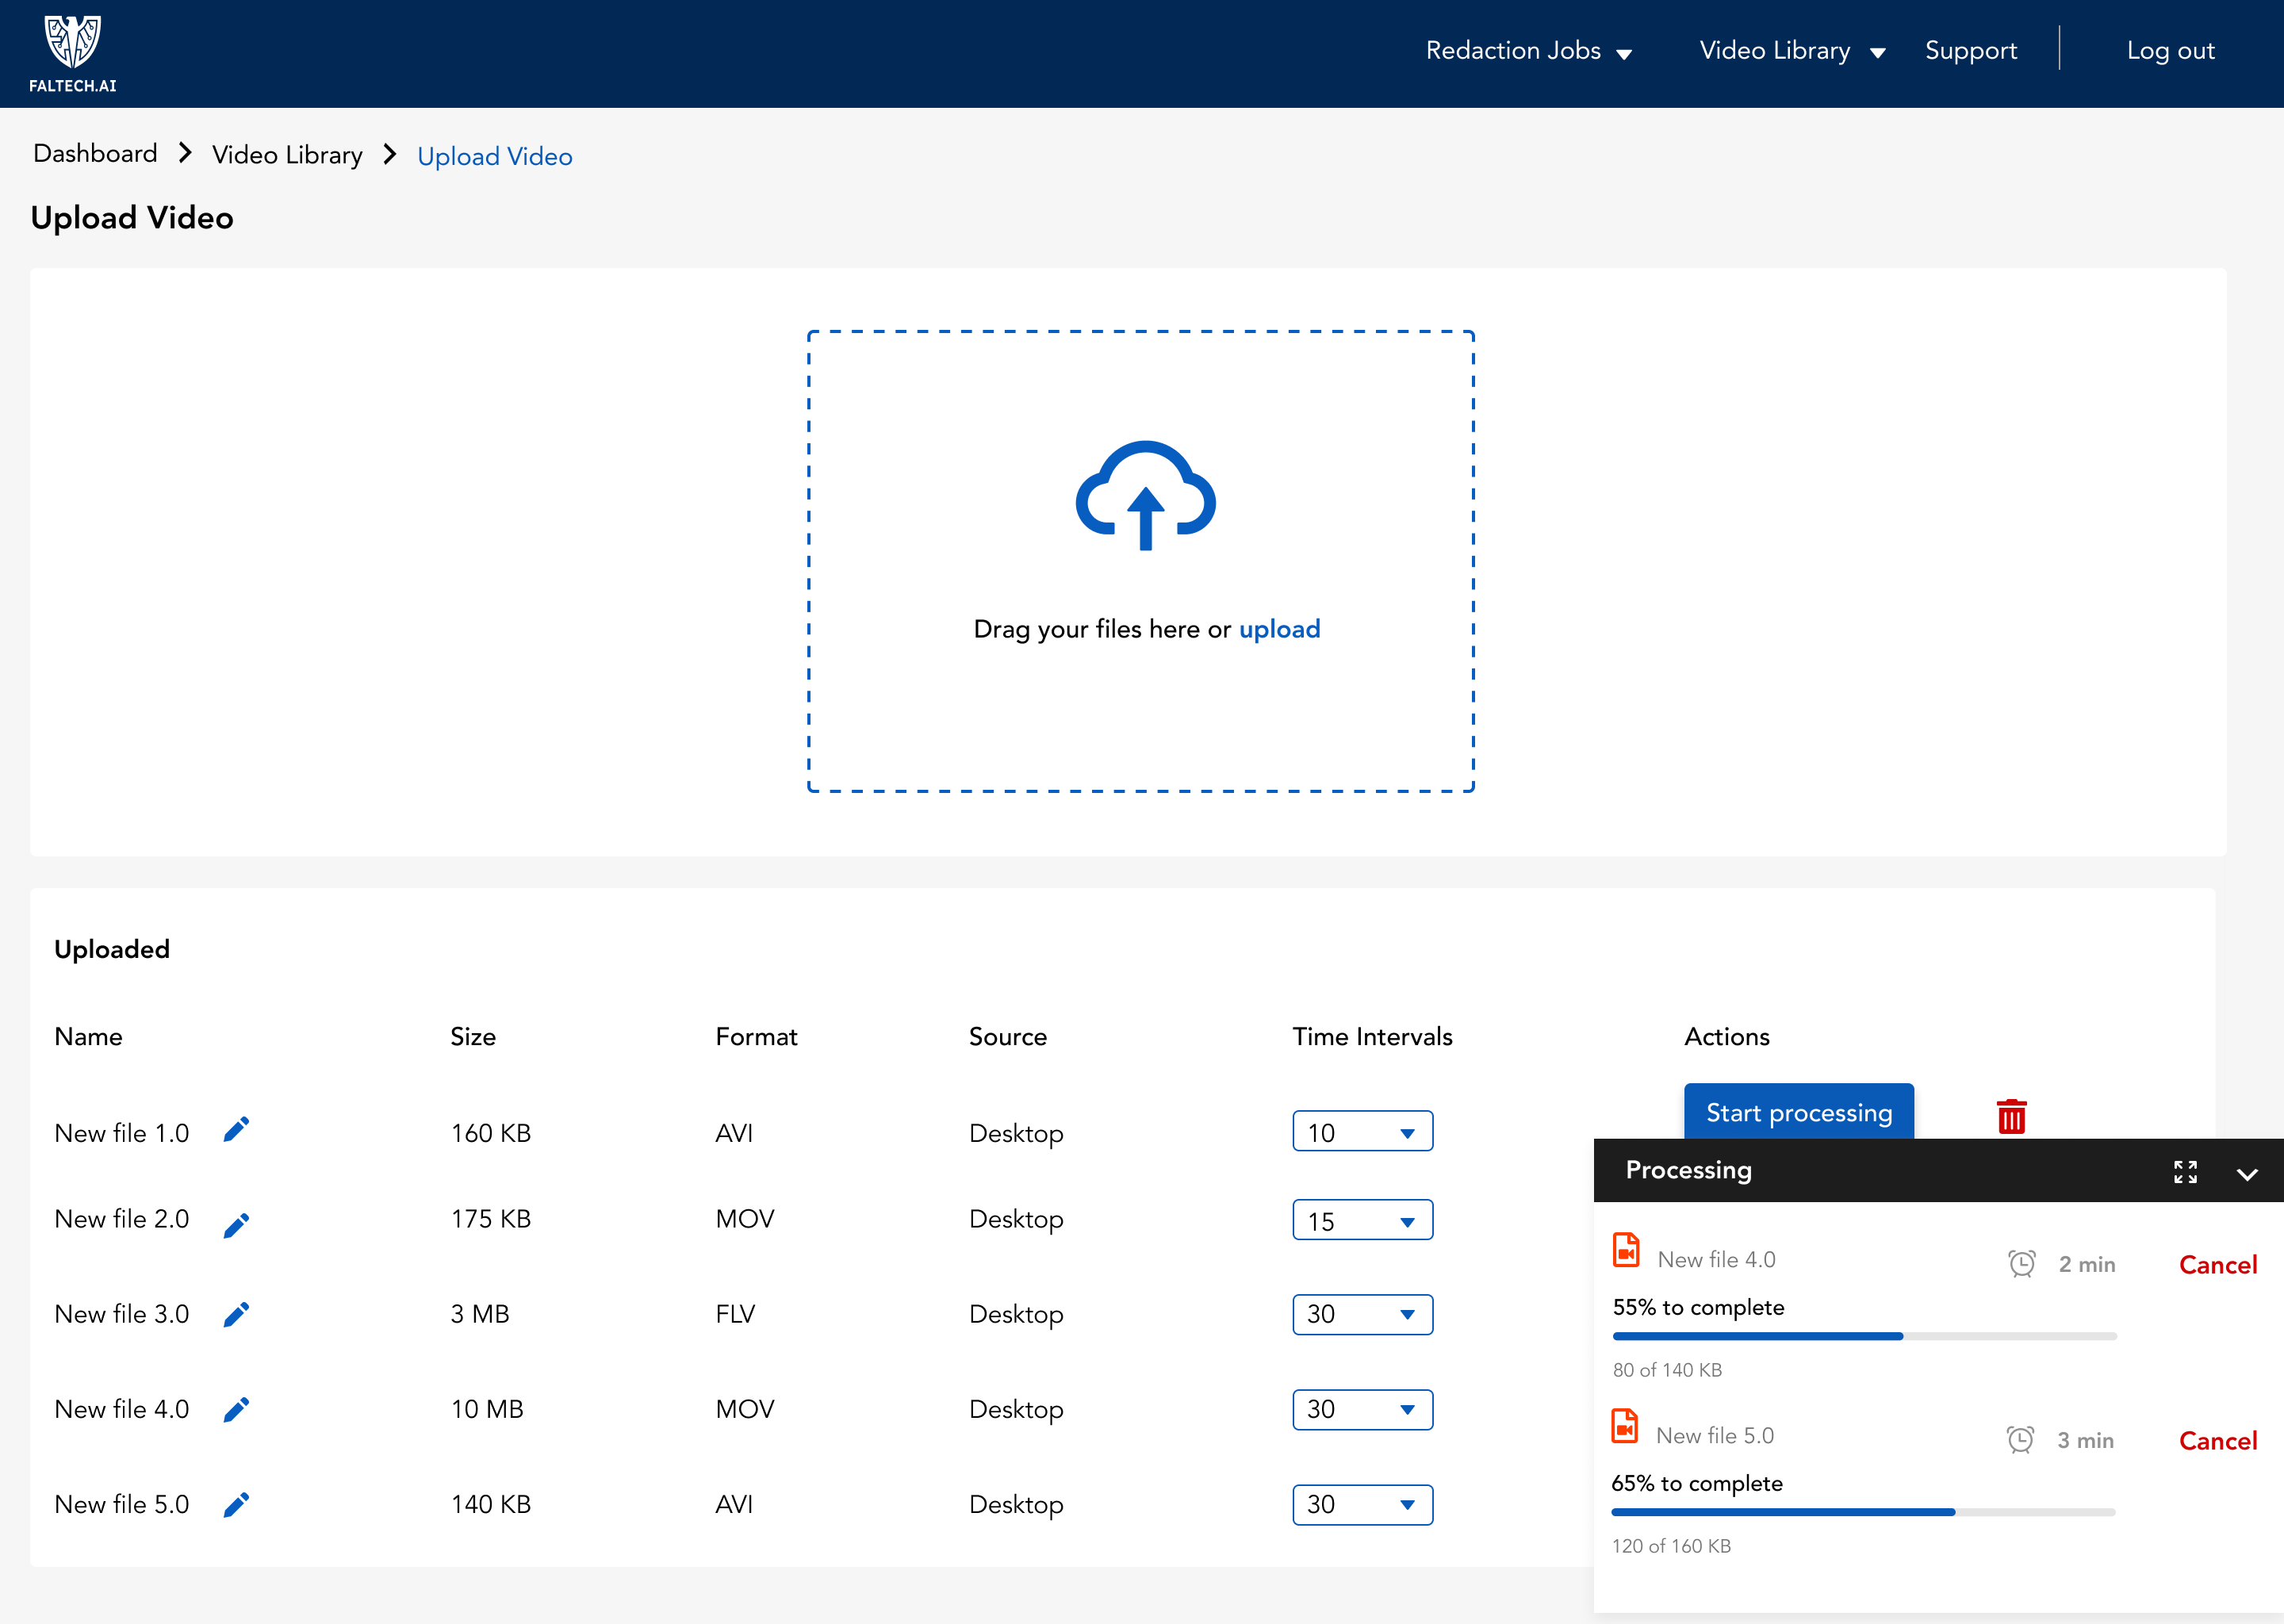Click the 'FLV' format cell
Viewport: 2284px width, 1624px height.
click(735, 1314)
